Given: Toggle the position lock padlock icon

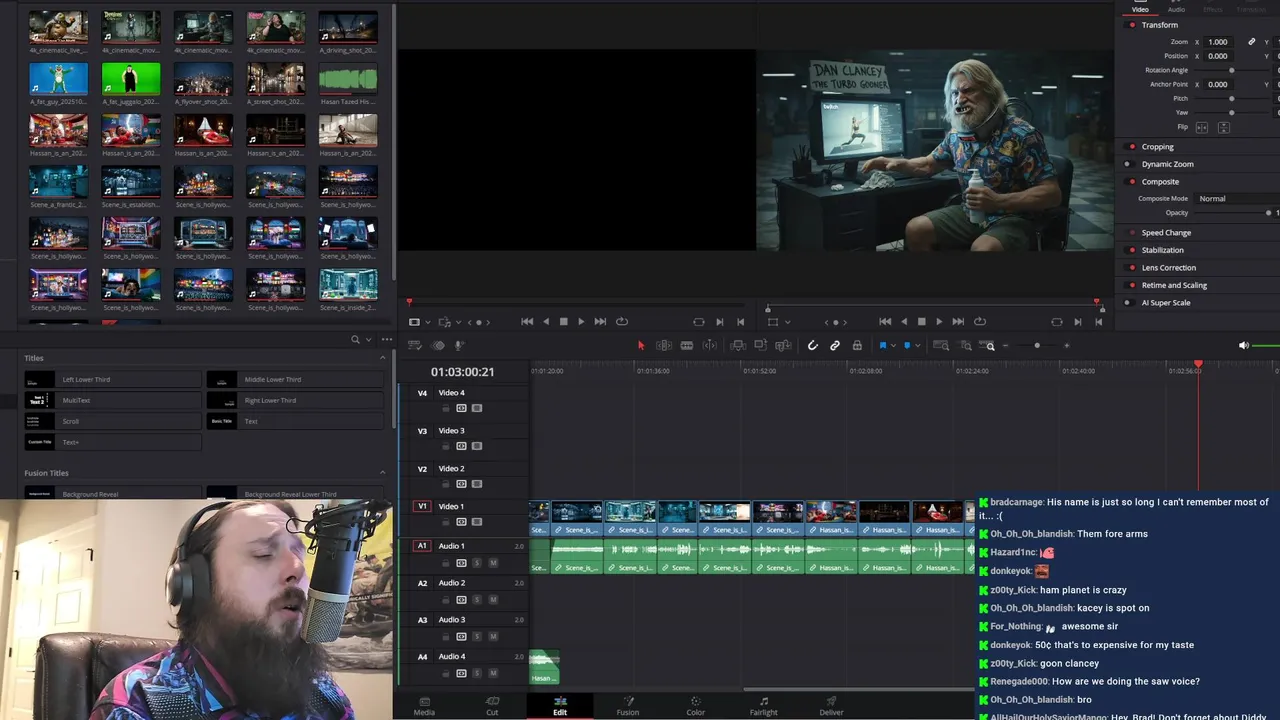Looking at the screenshot, I should 857,345.
